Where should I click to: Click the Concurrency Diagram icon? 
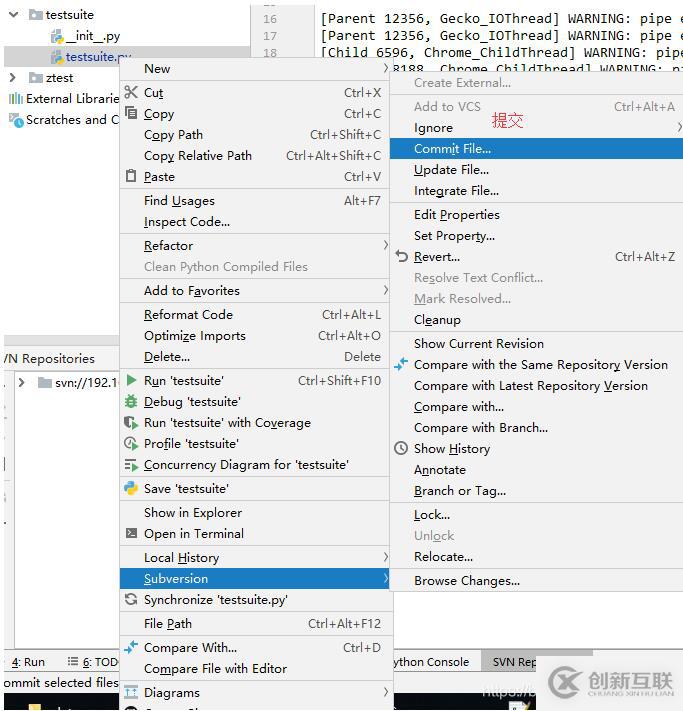(x=131, y=465)
